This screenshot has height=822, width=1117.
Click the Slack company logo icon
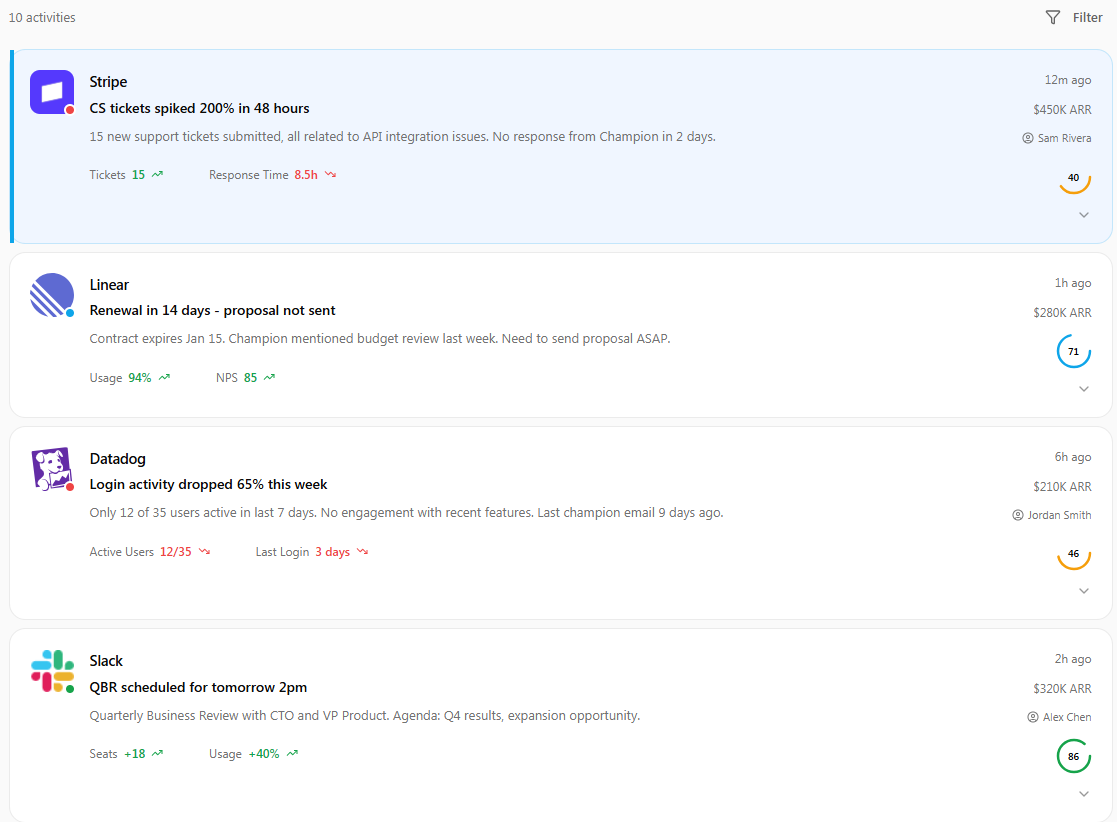click(x=52, y=671)
